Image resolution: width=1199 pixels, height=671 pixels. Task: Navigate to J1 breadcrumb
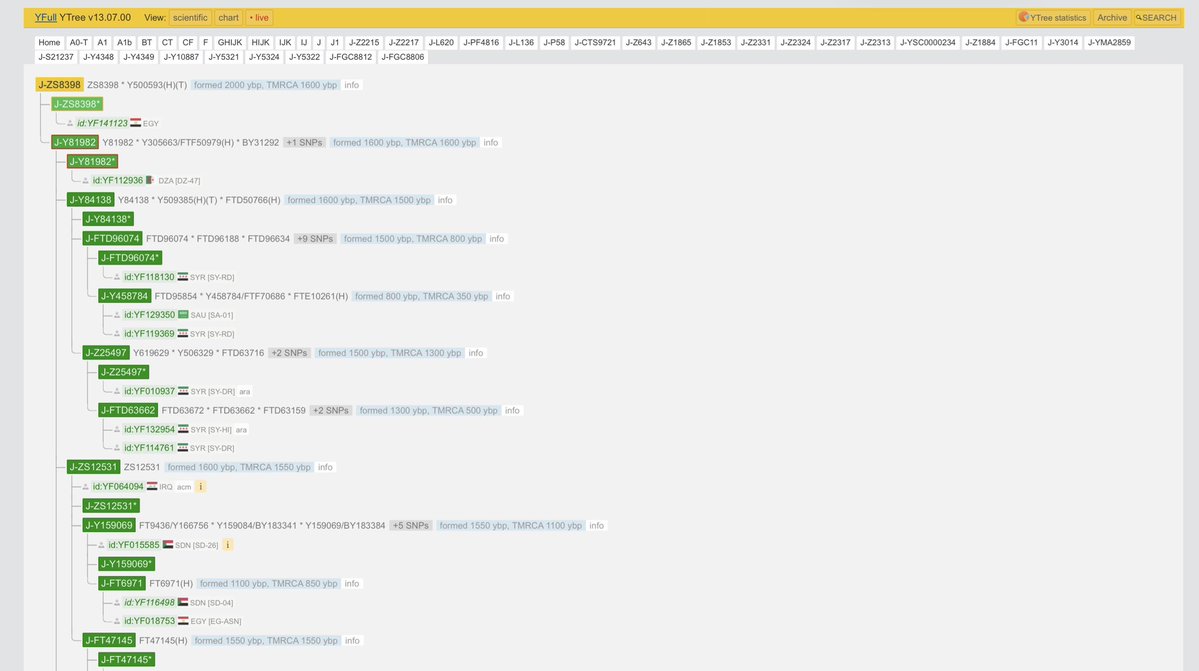coord(334,42)
